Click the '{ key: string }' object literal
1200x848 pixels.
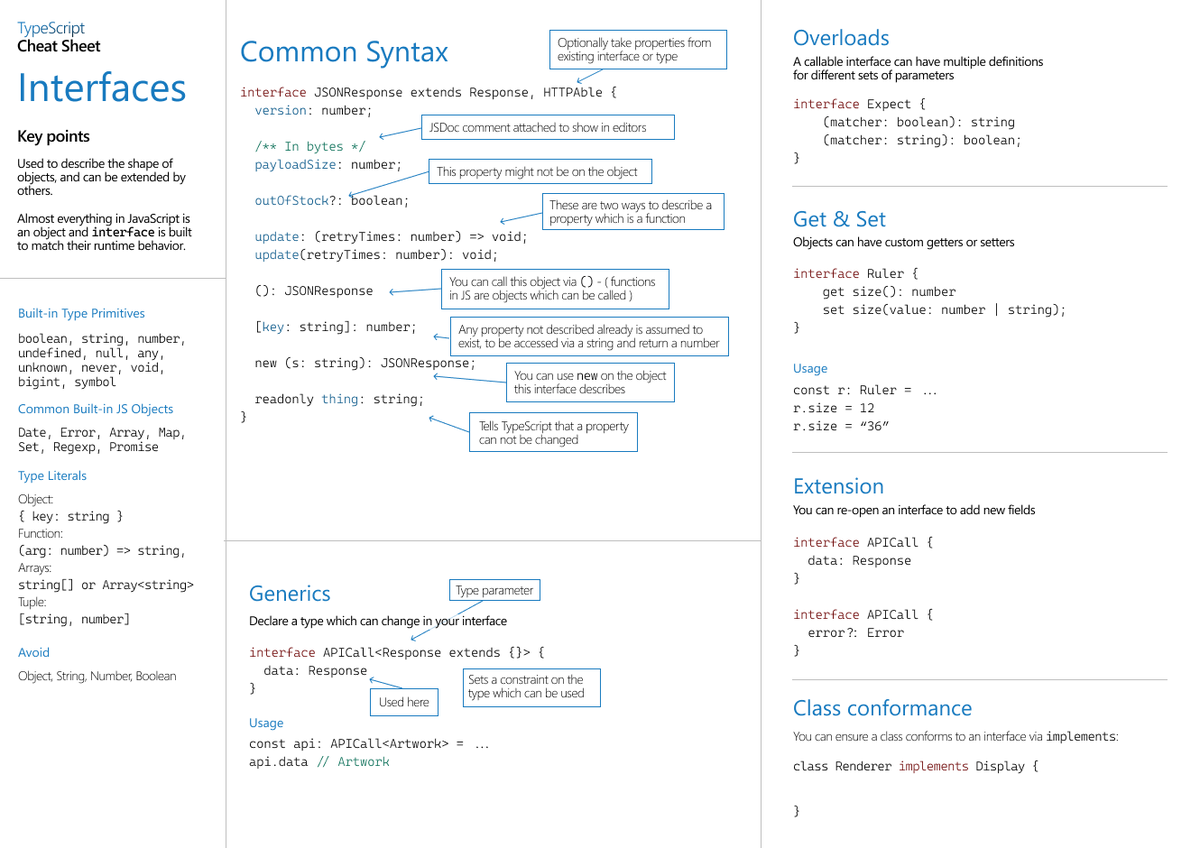click(x=71, y=517)
